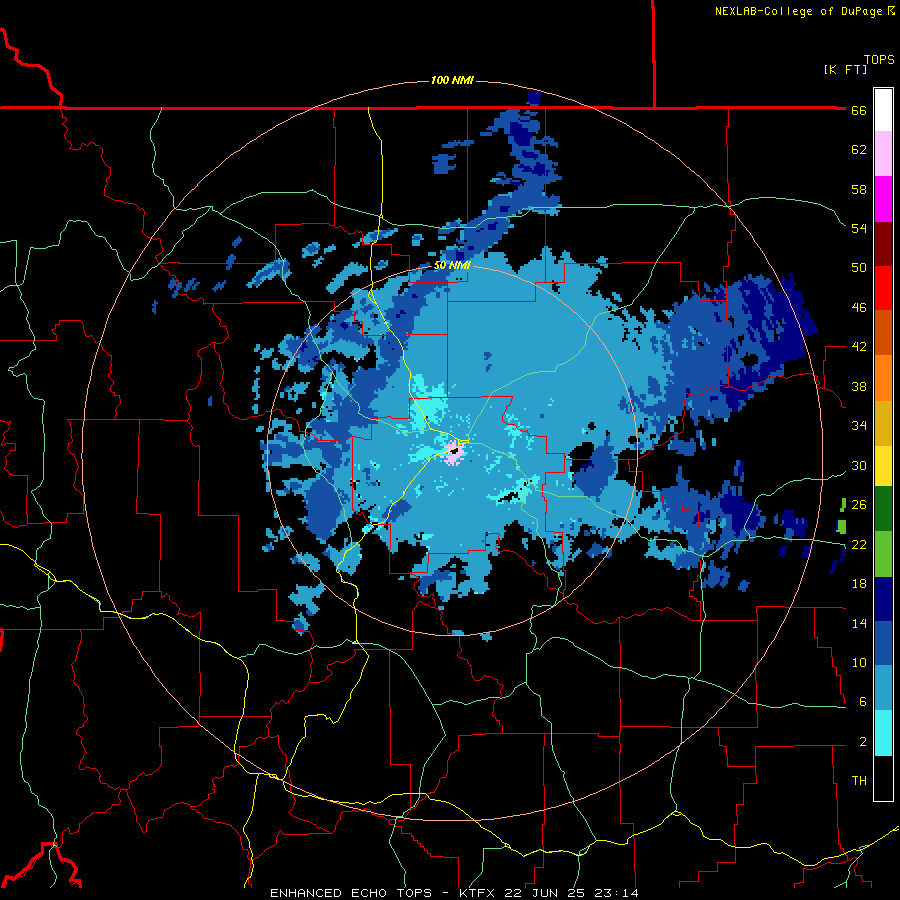Click the [K FT] units label
This screenshot has height=900, width=900.
(x=845, y=69)
